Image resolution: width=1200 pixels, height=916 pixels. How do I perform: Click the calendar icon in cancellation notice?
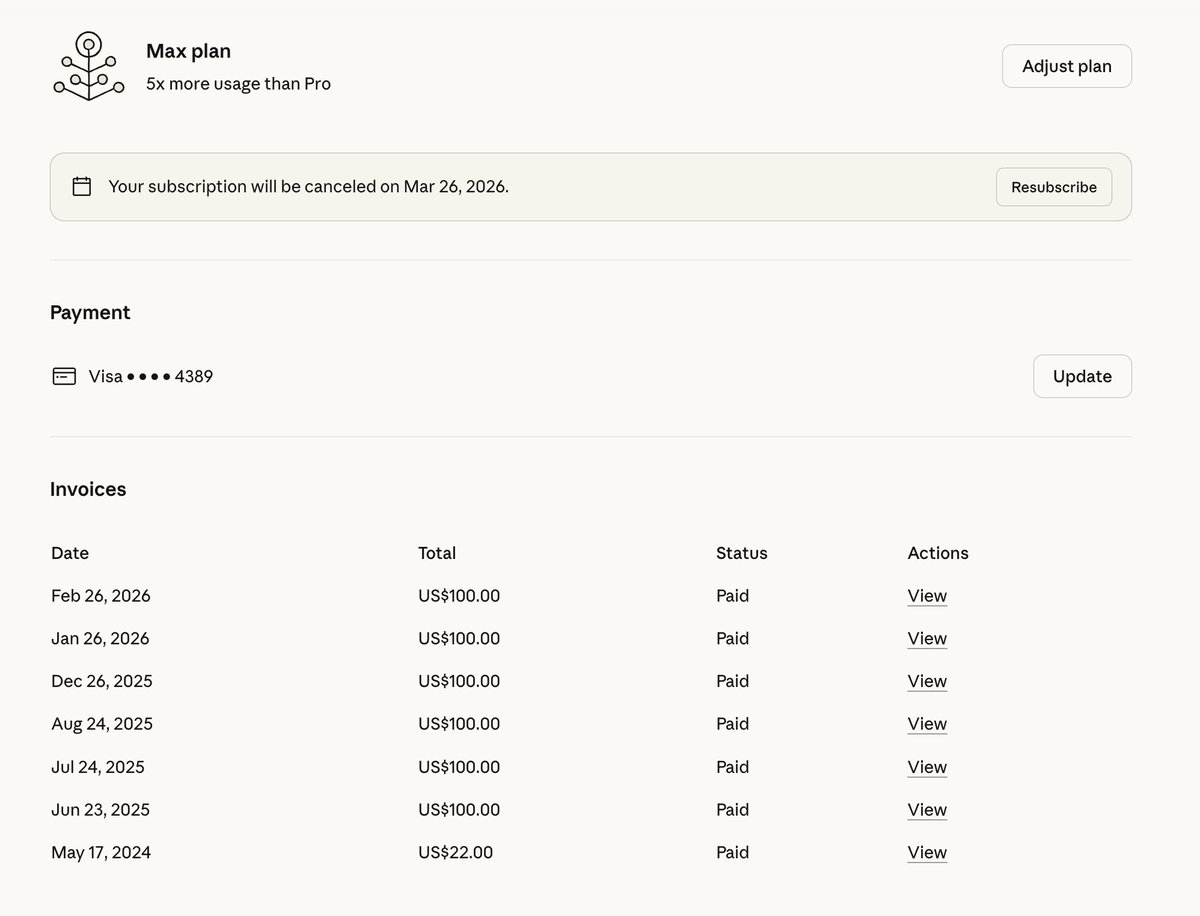tap(82, 186)
